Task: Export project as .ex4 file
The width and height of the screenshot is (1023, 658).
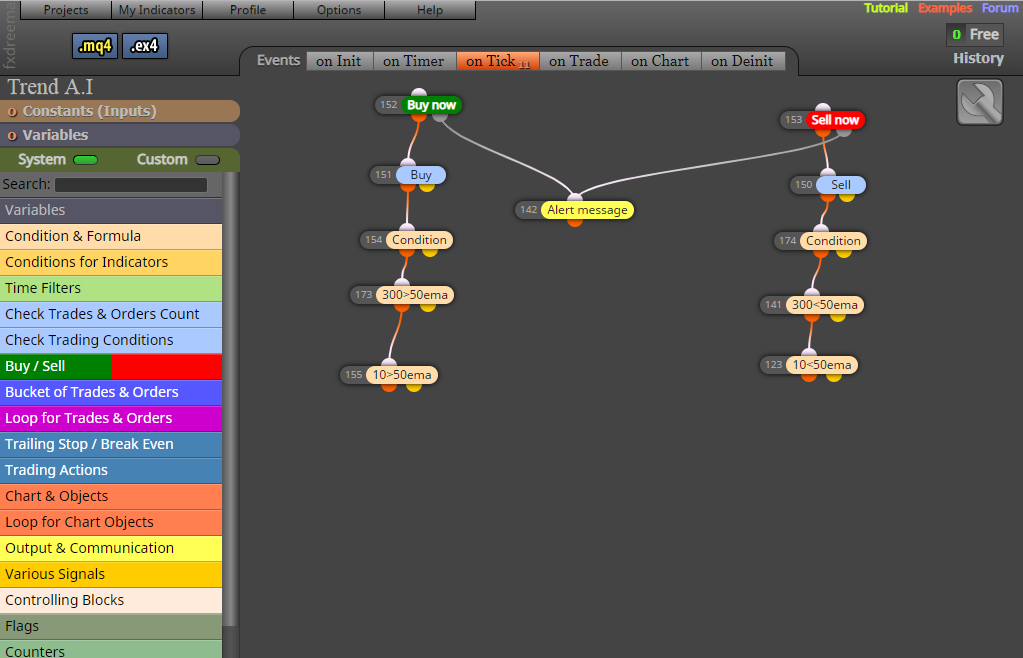Action: pos(144,46)
